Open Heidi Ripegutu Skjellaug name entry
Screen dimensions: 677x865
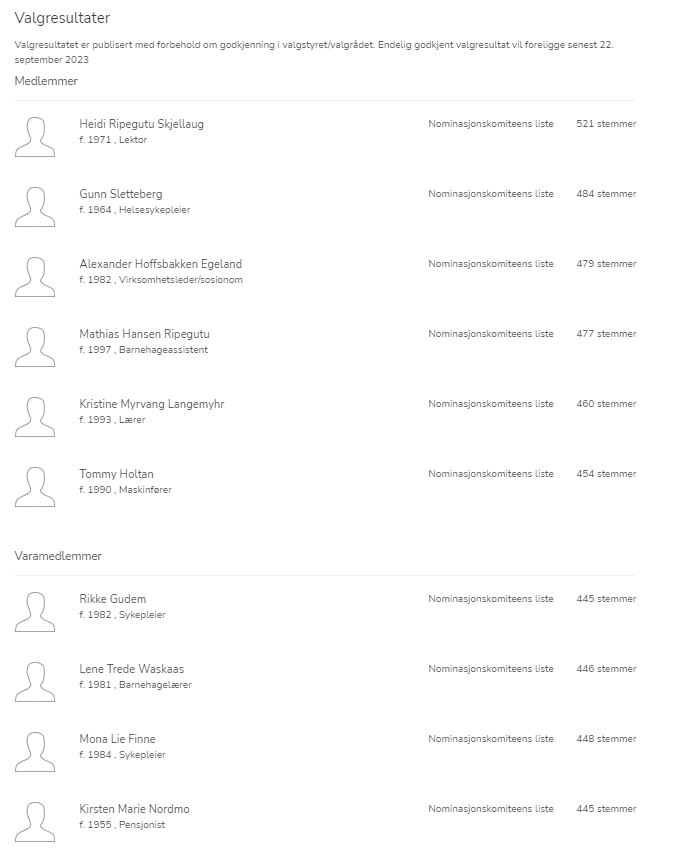click(141, 124)
